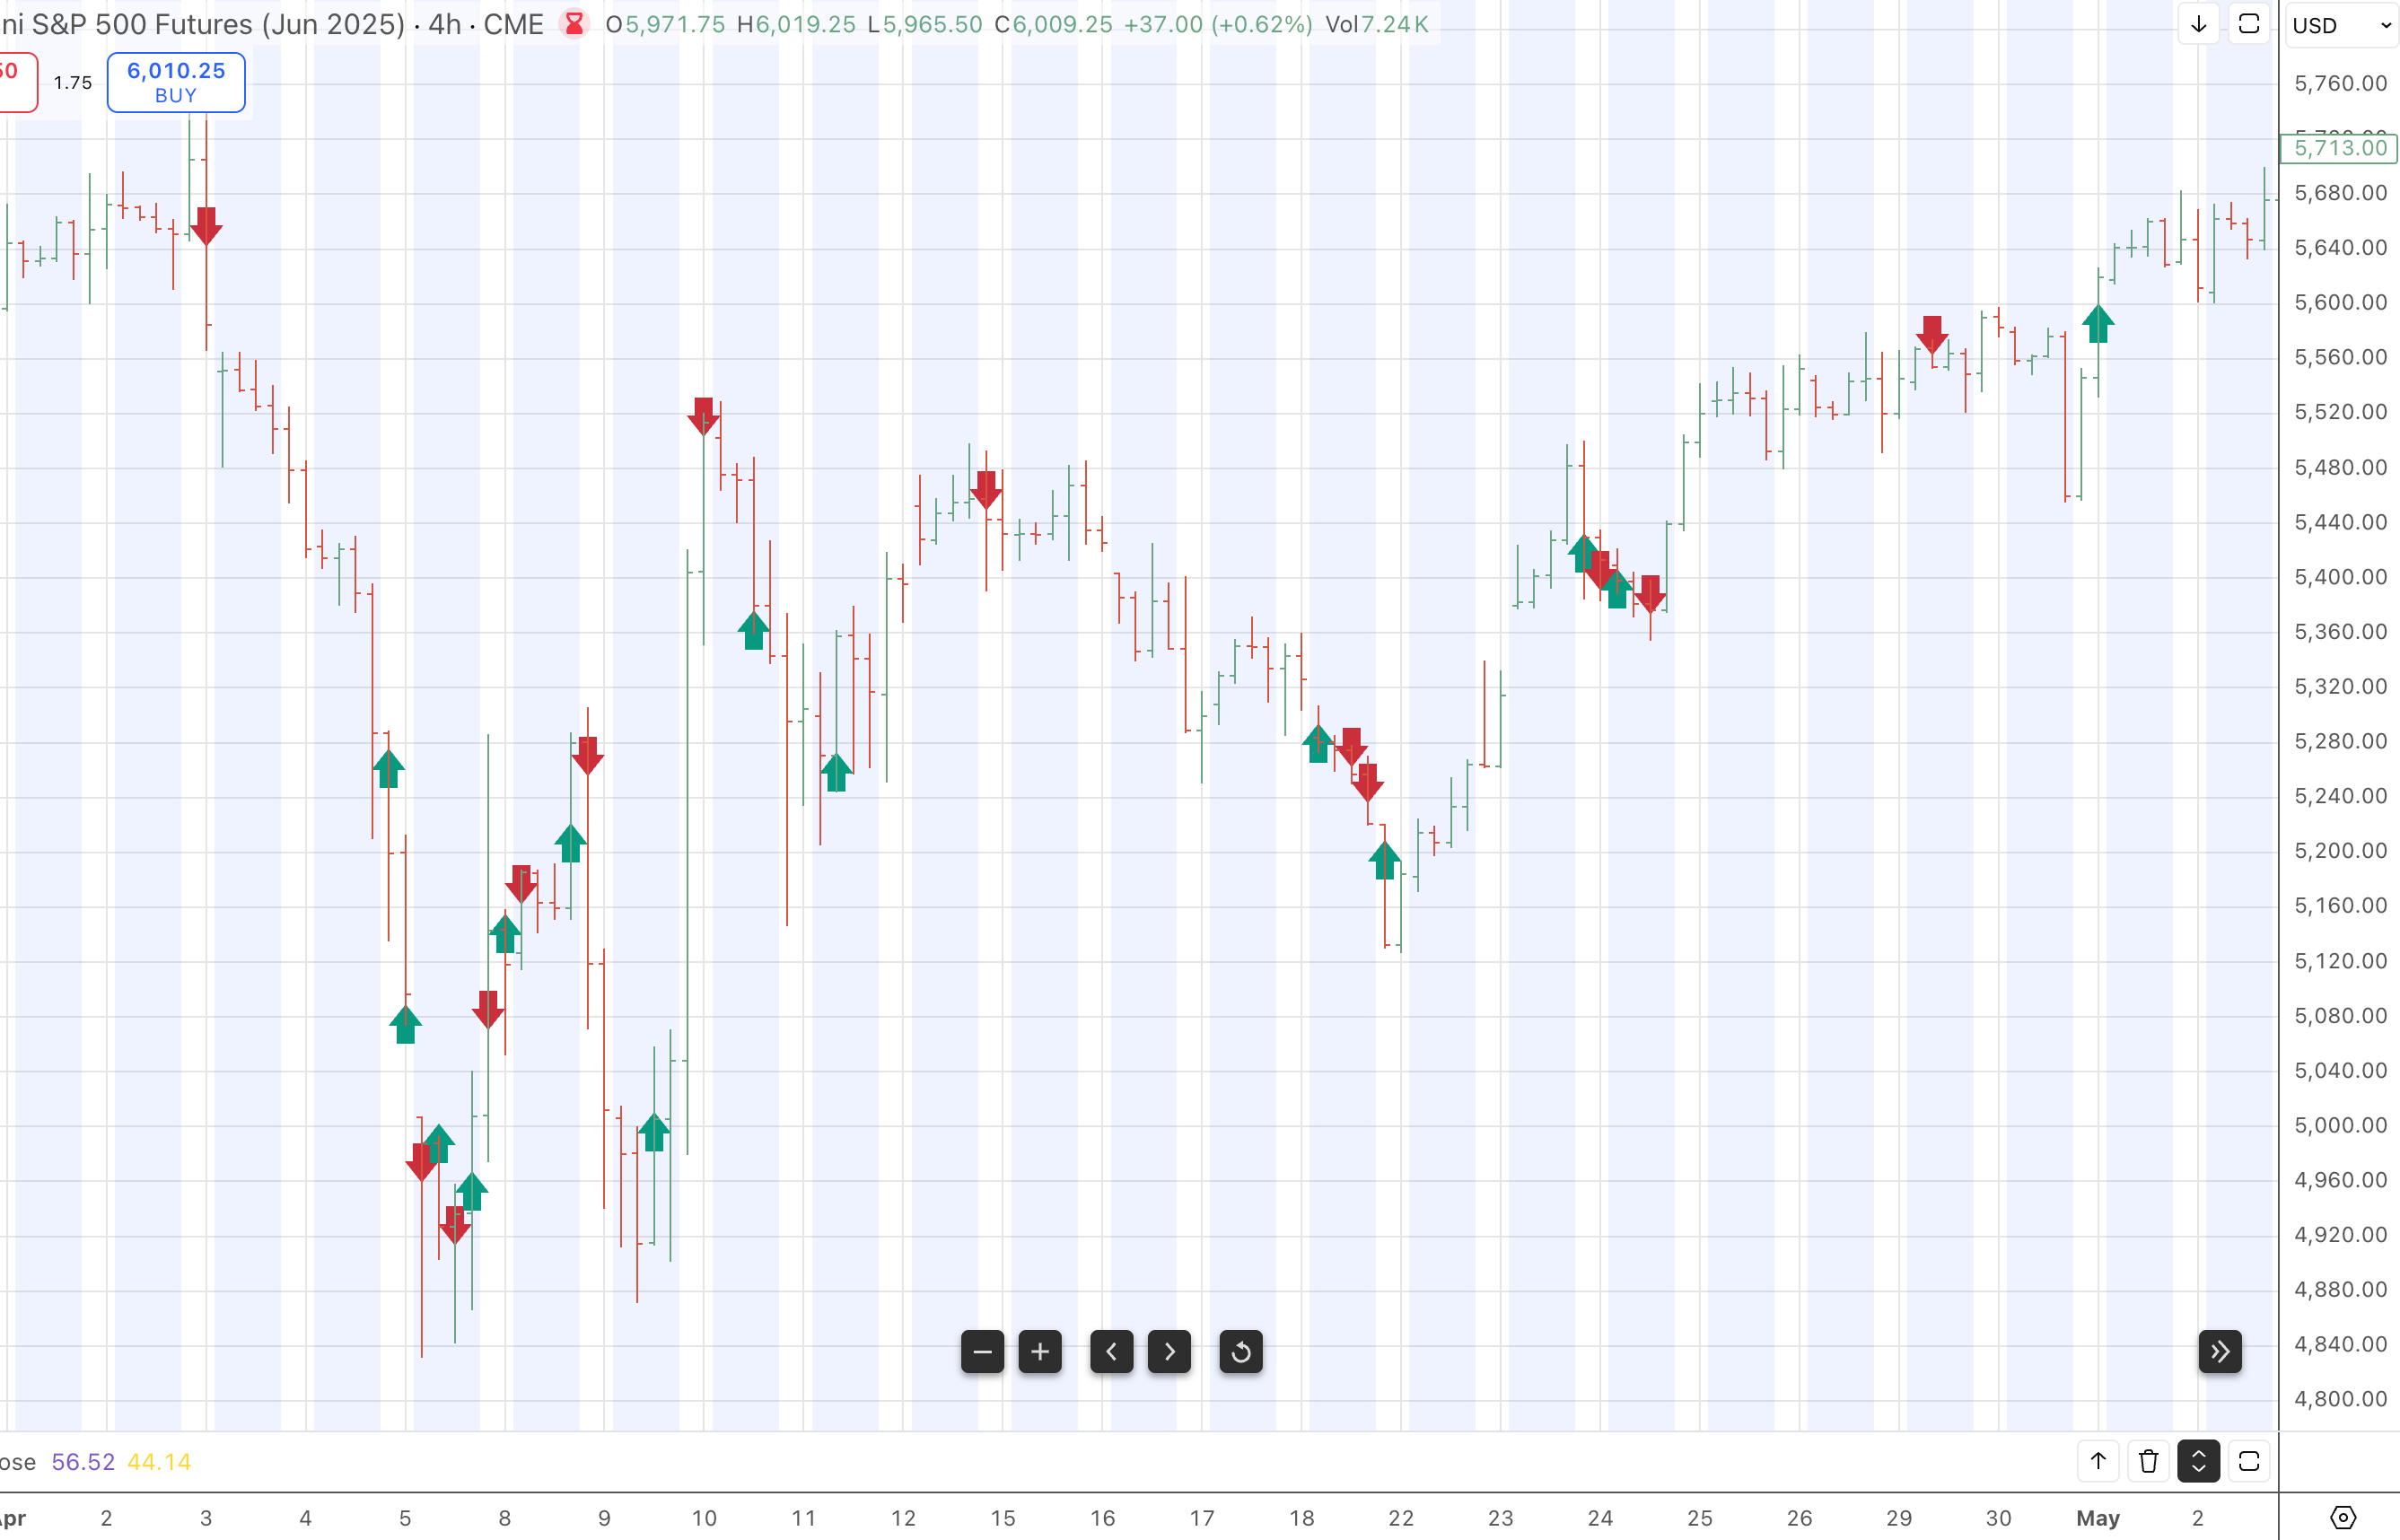Image resolution: width=2400 pixels, height=1540 pixels.
Task: Toggle collapse of the bottom indicator pane
Action: click(2198, 1461)
